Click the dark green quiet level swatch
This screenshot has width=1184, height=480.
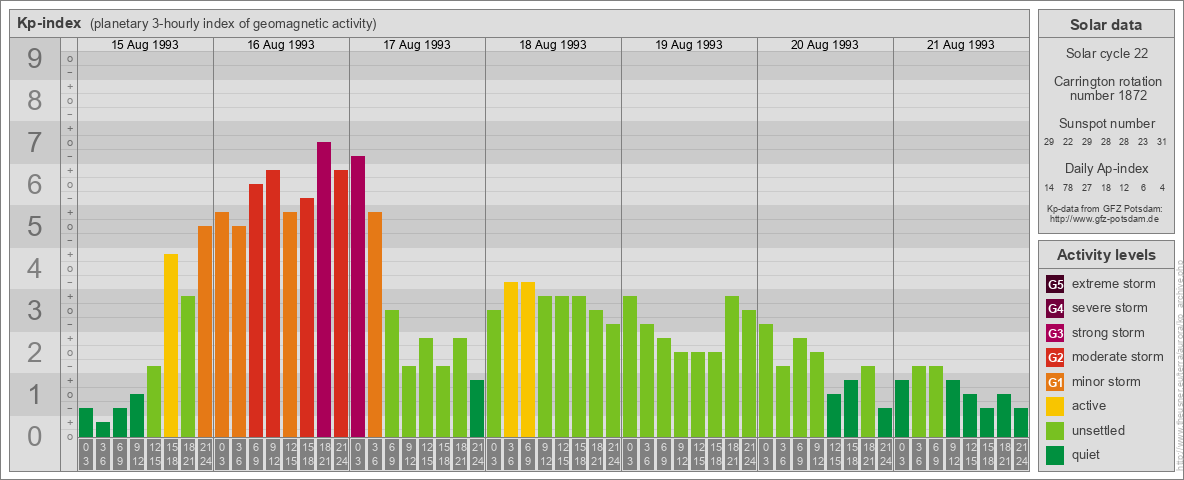1055,455
